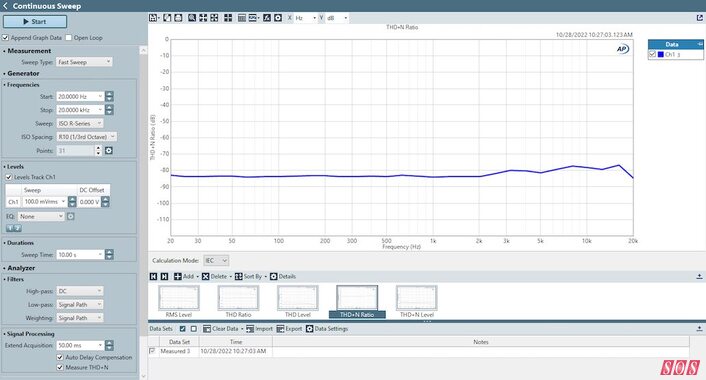
Task: Toggle the Measured 3 row checkbox
Action: click(152, 351)
